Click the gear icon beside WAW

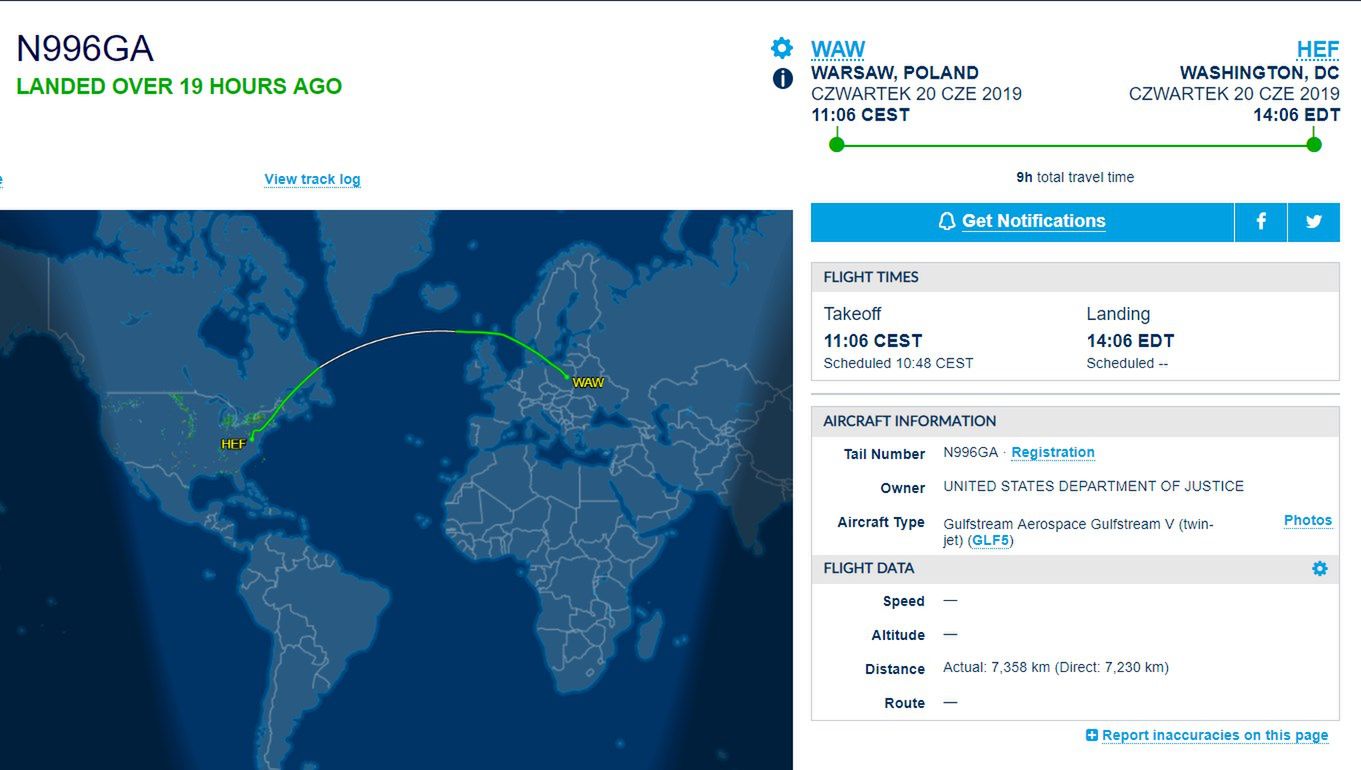[781, 48]
